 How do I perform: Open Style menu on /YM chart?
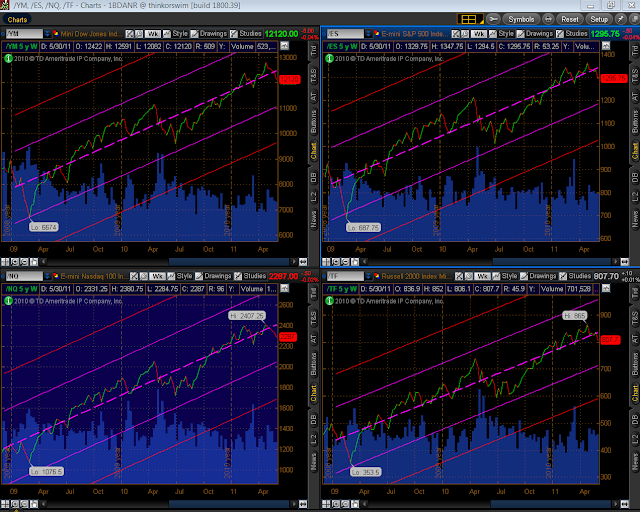point(176,33)
